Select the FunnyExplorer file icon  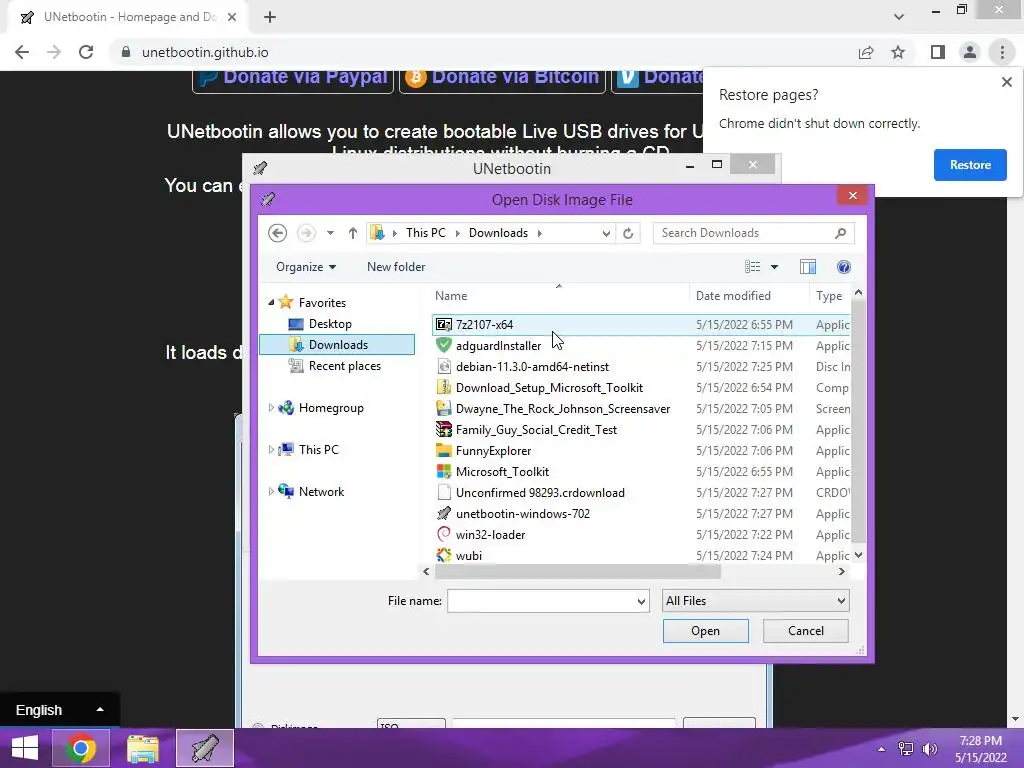point(443,451)
